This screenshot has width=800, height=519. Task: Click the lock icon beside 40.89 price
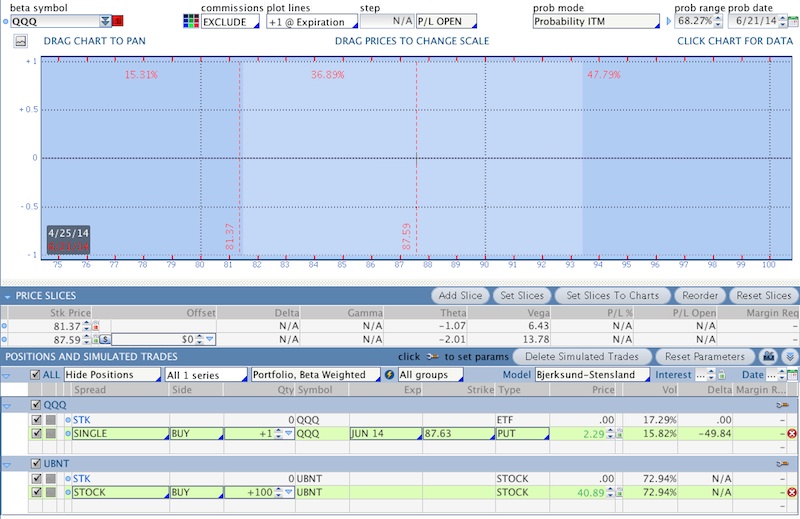tap(619, 492)
